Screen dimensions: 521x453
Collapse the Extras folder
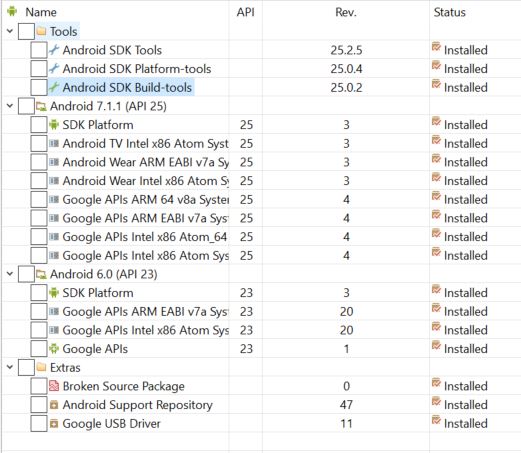(x=10, y=367)
